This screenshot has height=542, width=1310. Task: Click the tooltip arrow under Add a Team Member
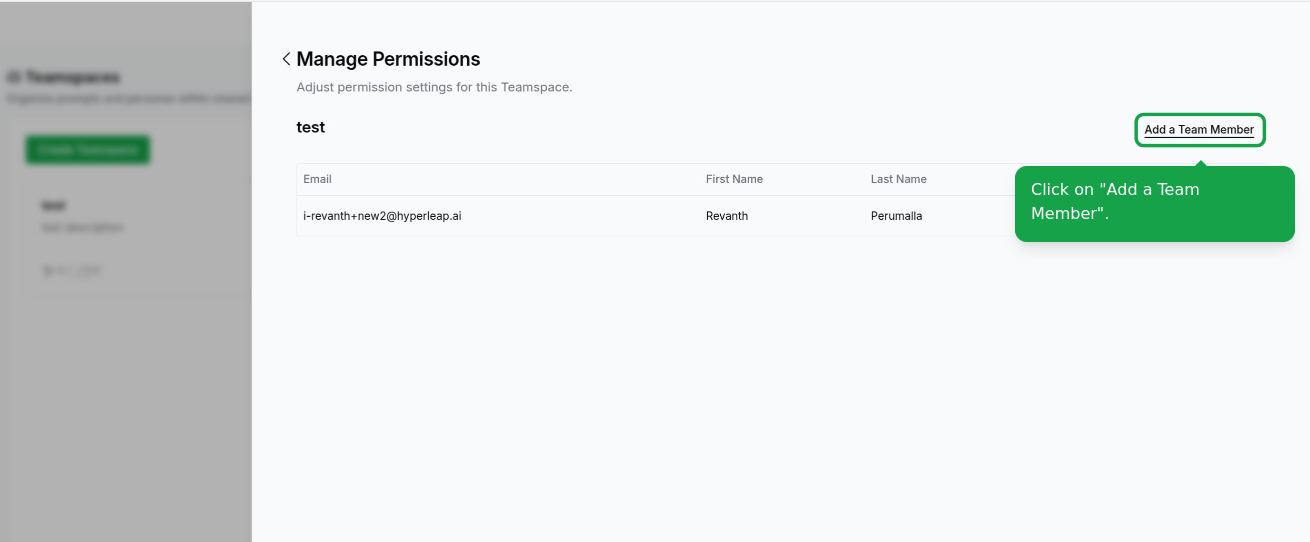point(1200,162)
